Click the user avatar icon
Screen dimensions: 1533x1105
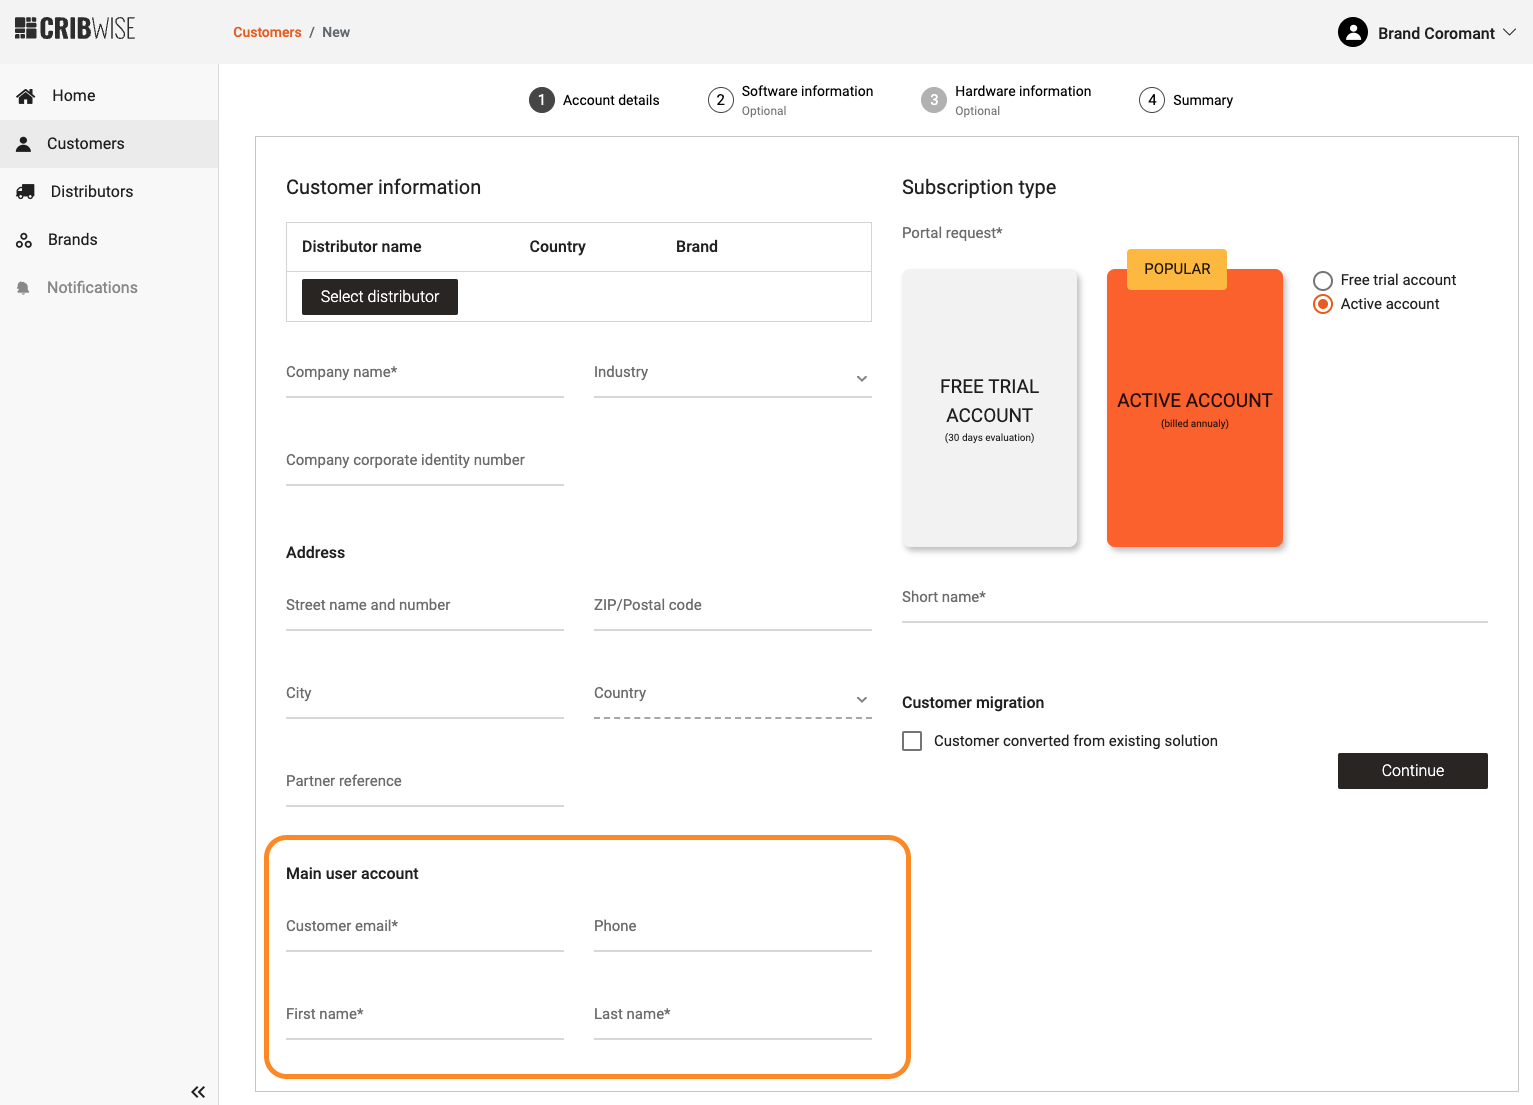pyautogui.click(x=1352, y=33)
